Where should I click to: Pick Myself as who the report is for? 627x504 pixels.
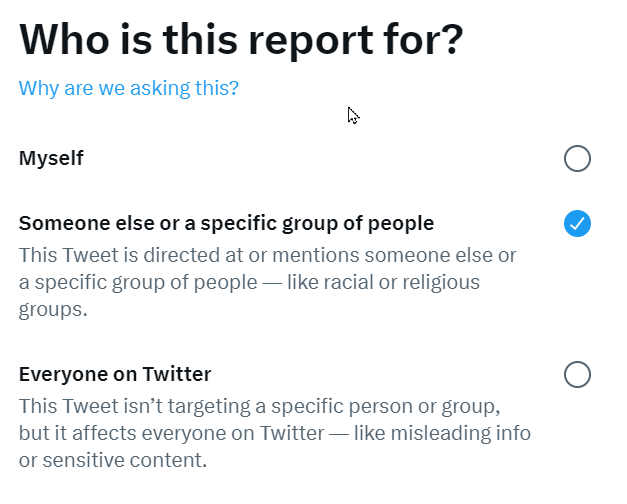point(577,158)
